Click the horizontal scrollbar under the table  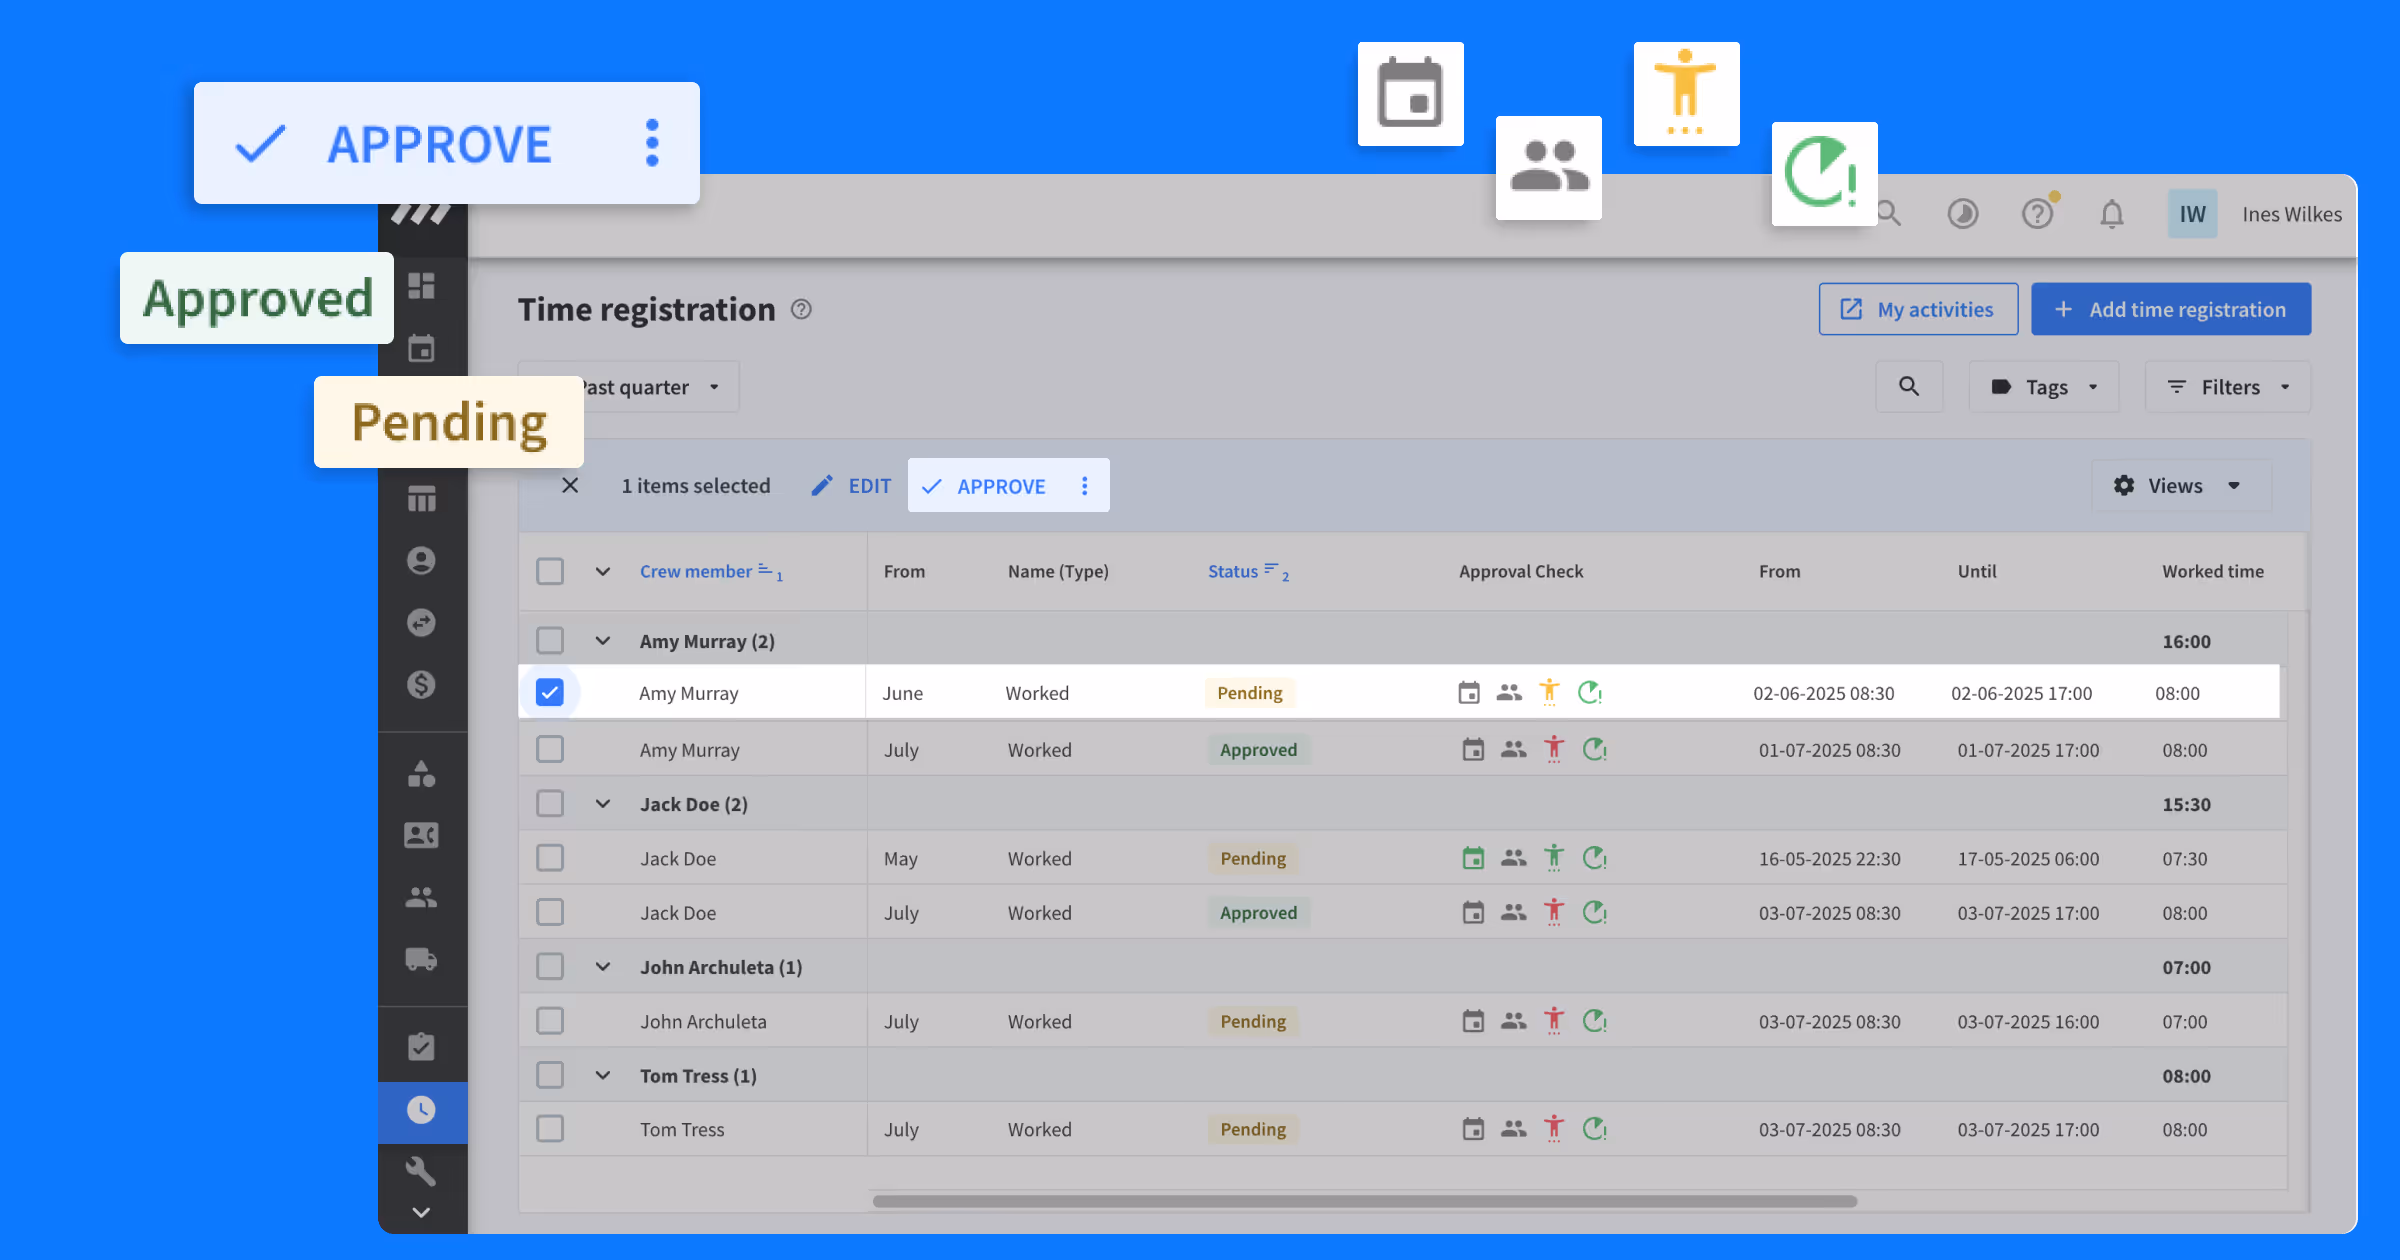coord(1364,1201)
